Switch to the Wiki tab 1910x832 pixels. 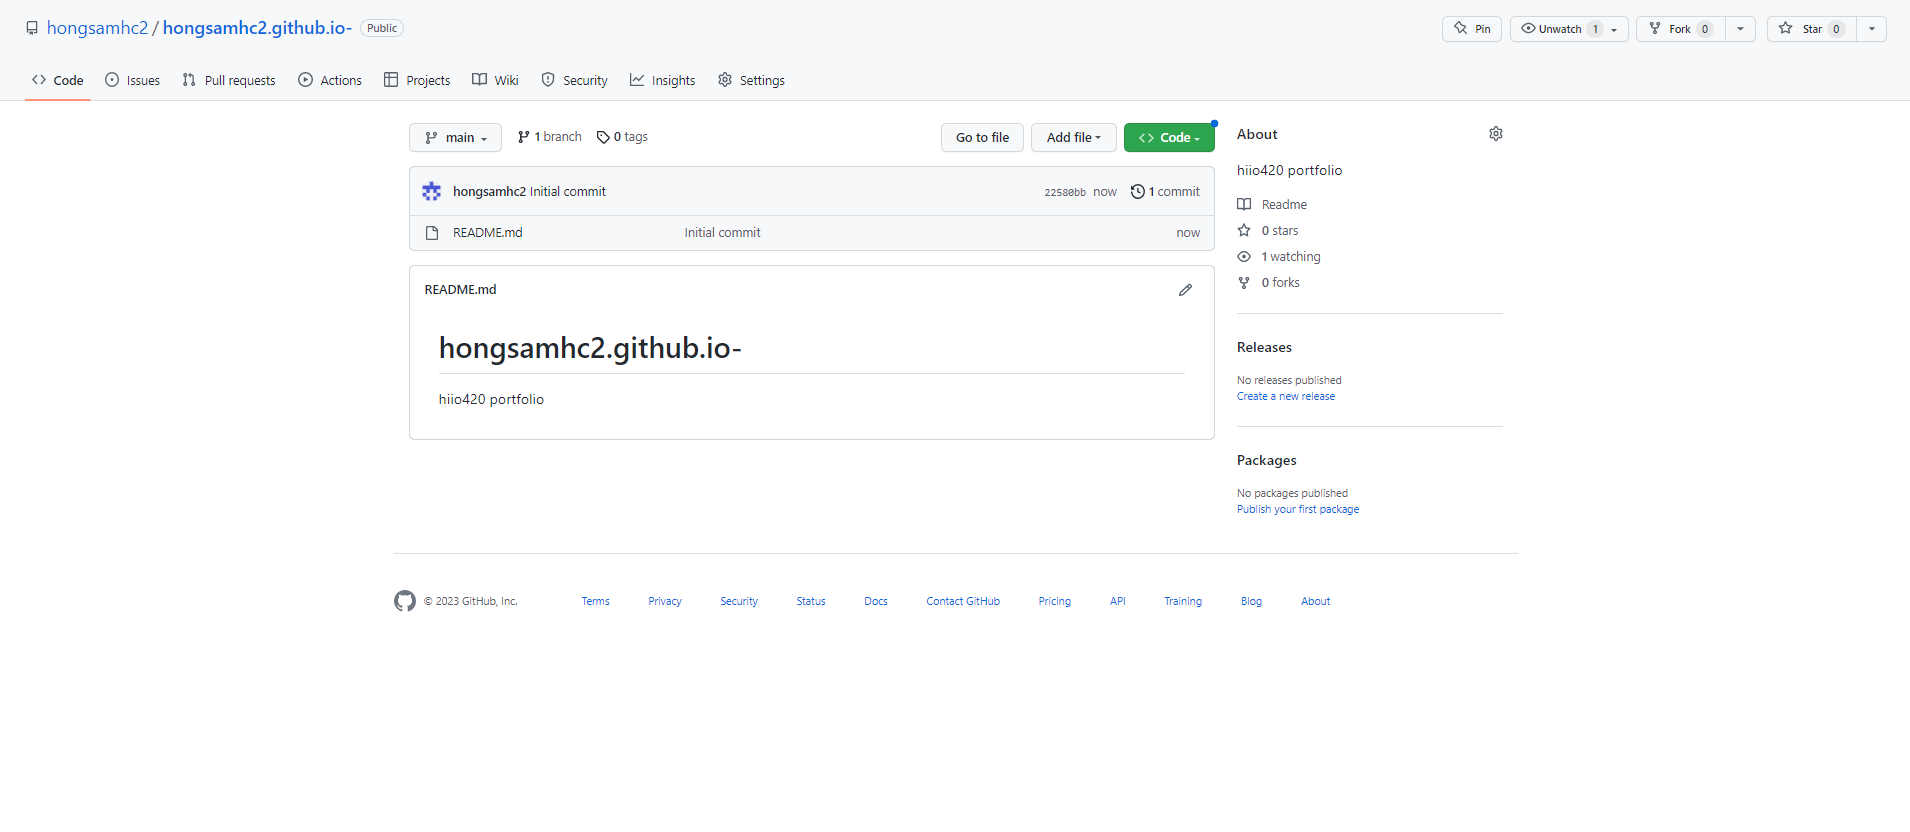tap(496, 80)
